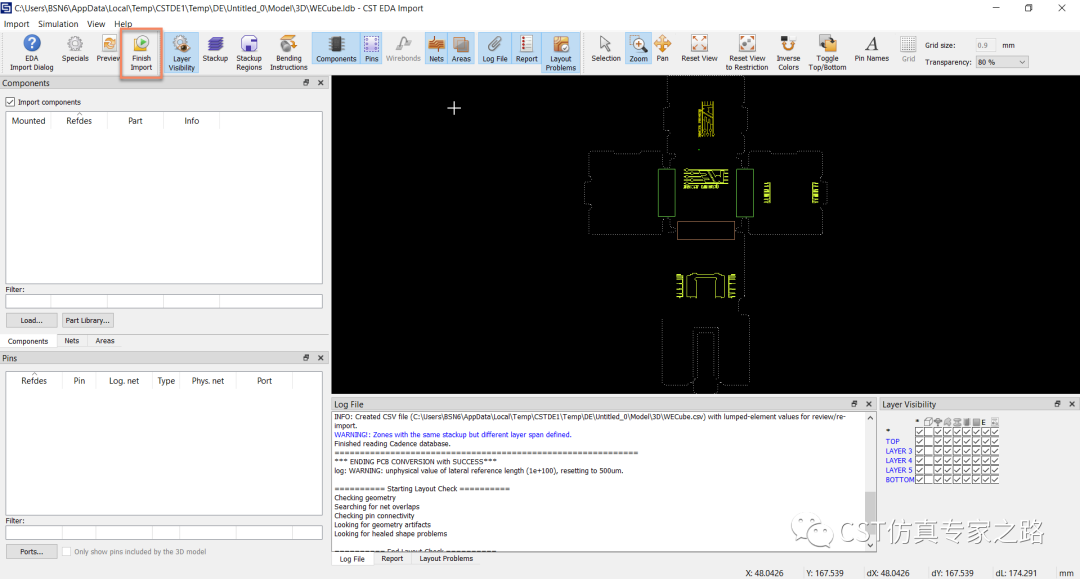Toggle the Components panel from the toolbar
This screenshot has height=579, width=1080.
click(x=336, y=50)
